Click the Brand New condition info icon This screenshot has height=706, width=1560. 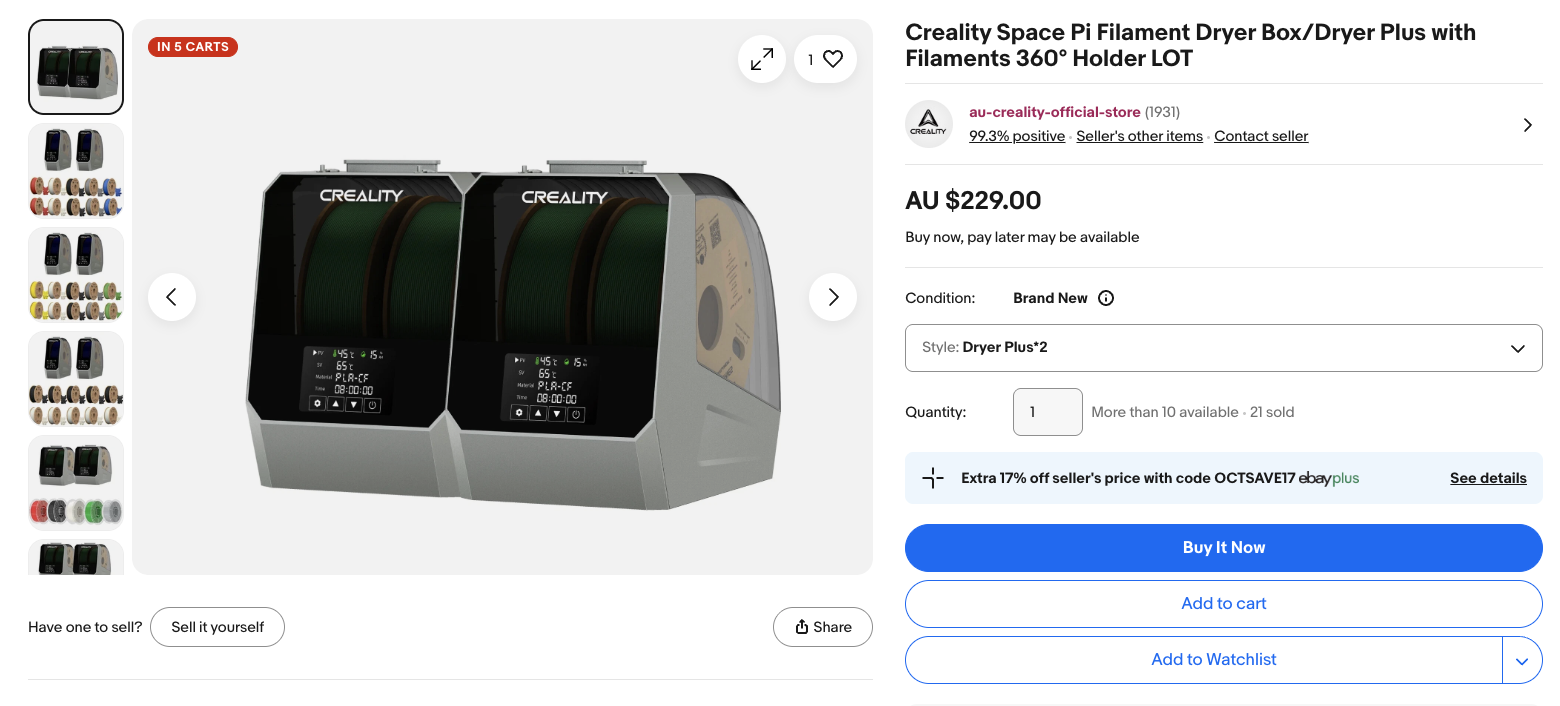[1105, 297]
